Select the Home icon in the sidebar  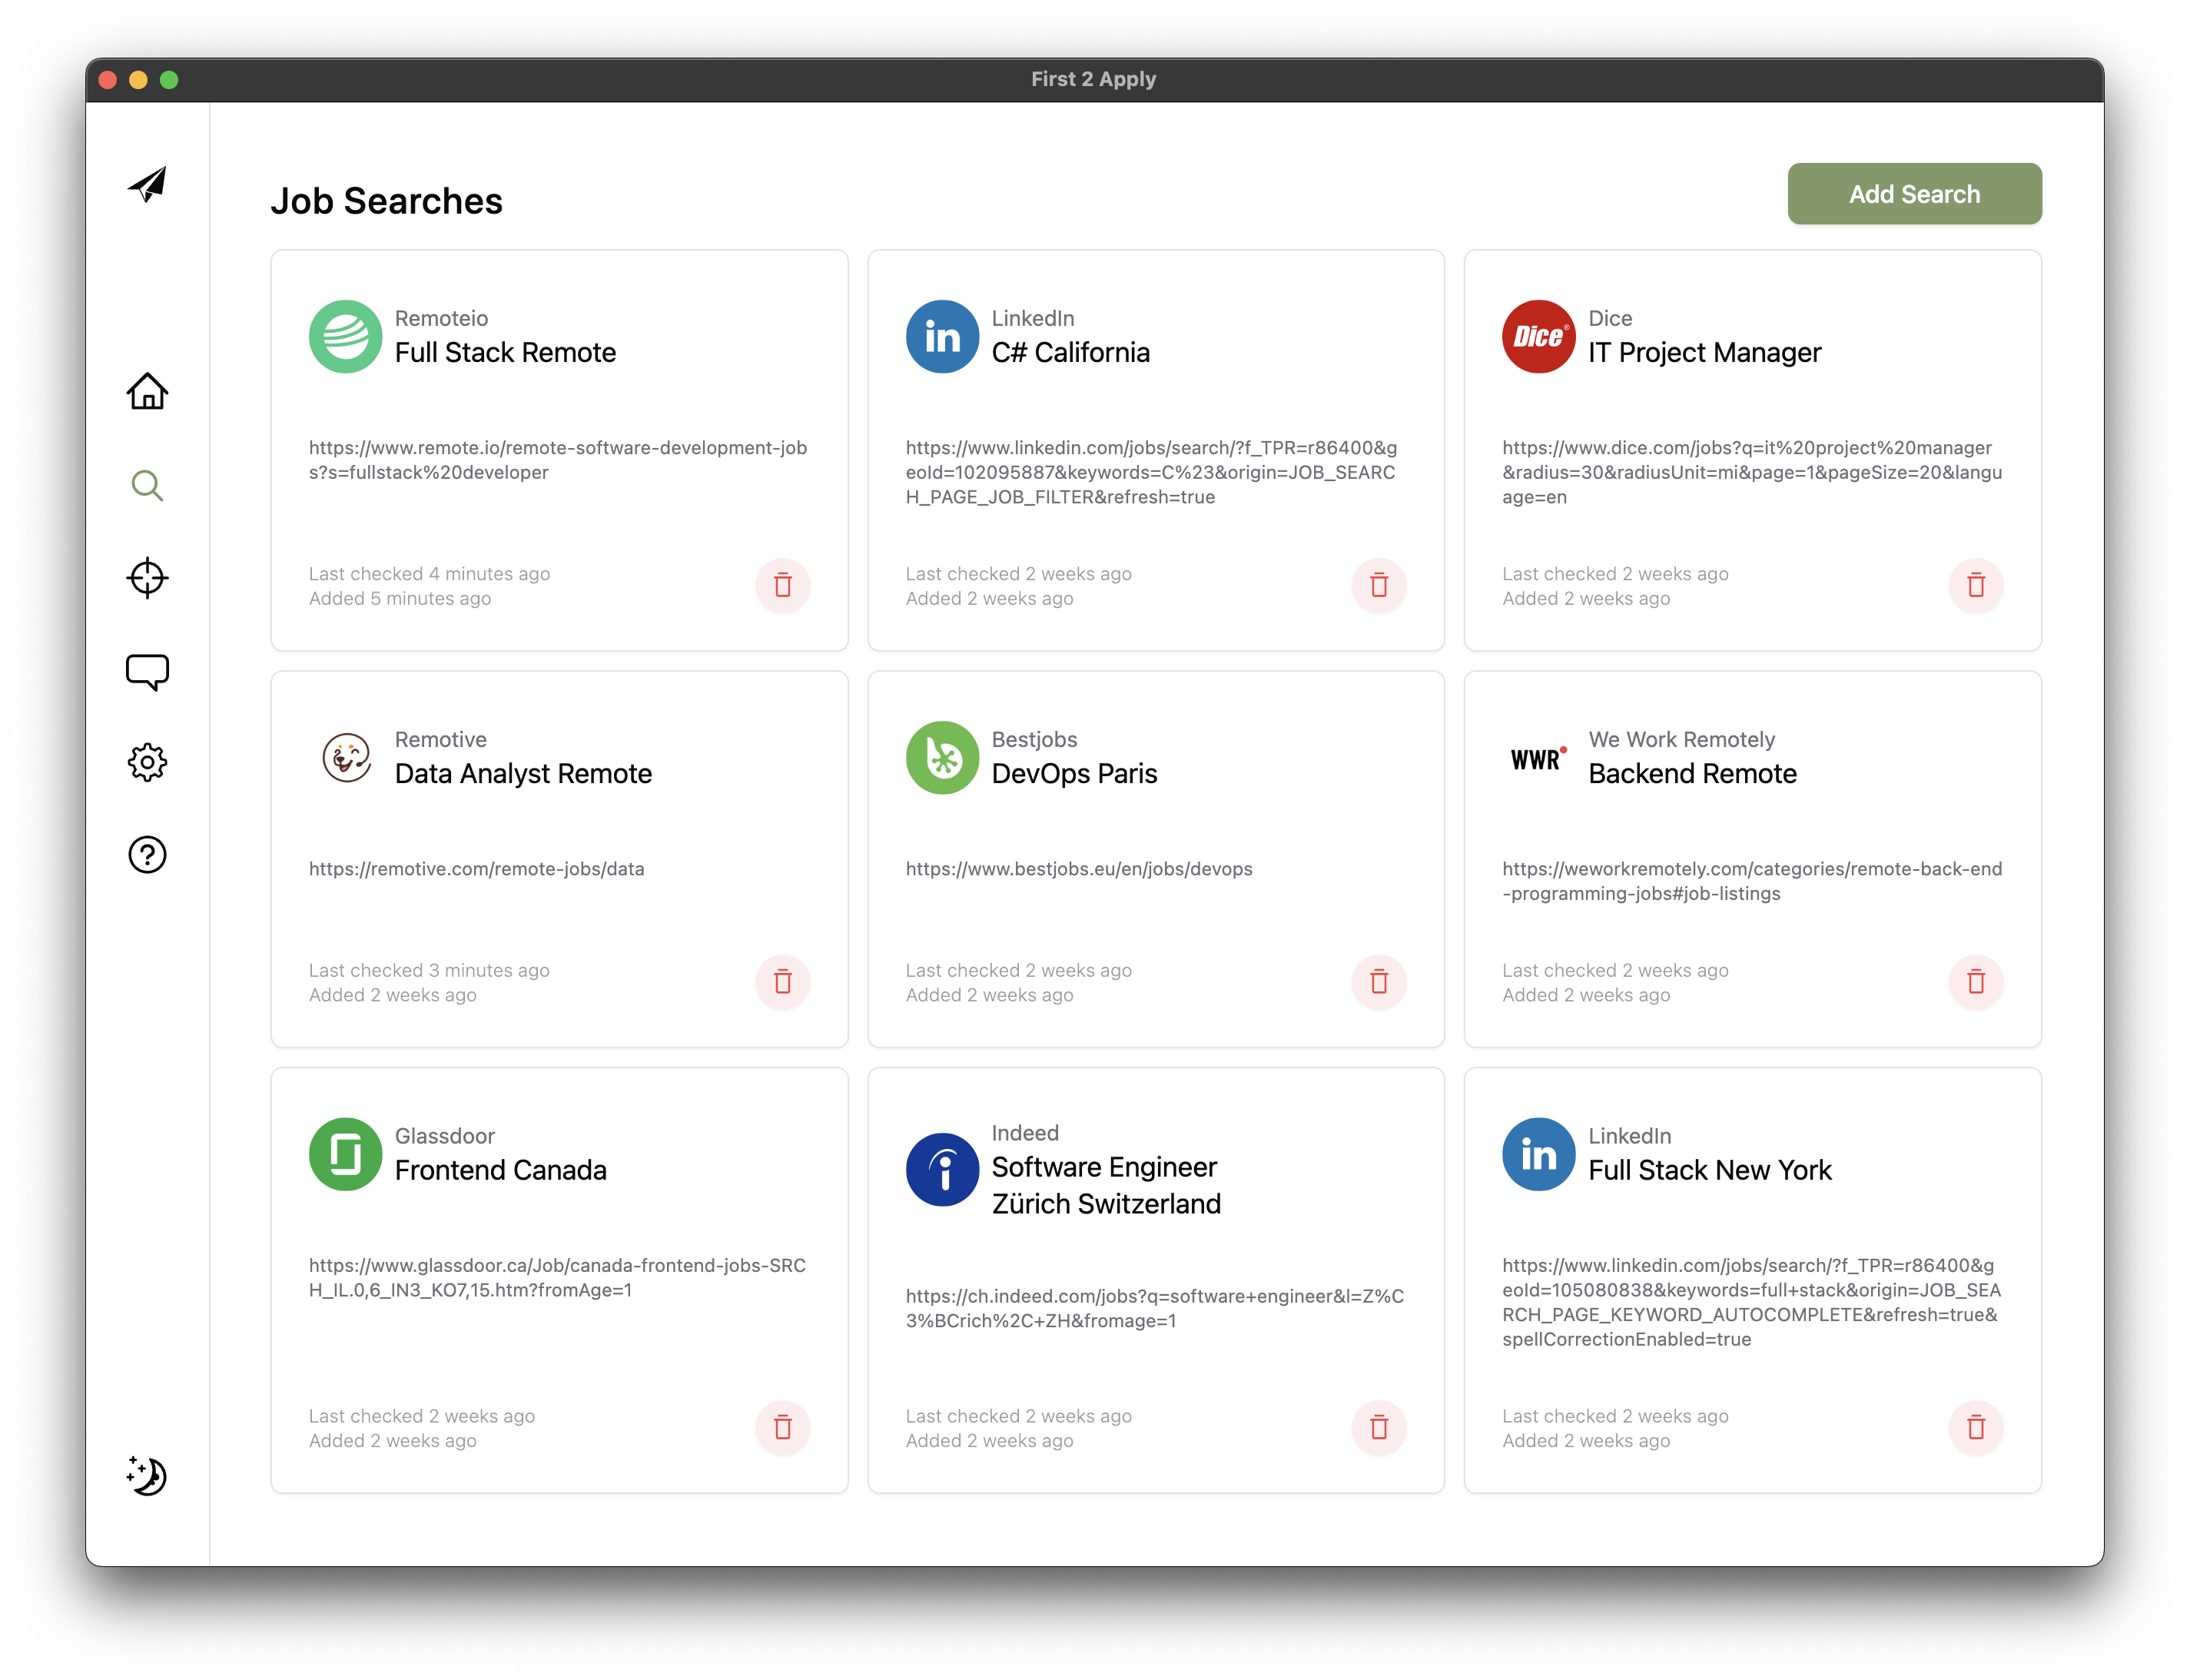click(x=147, y=392)
